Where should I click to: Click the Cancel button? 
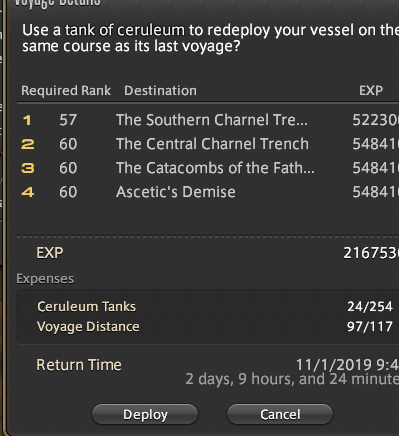point(280,414)
